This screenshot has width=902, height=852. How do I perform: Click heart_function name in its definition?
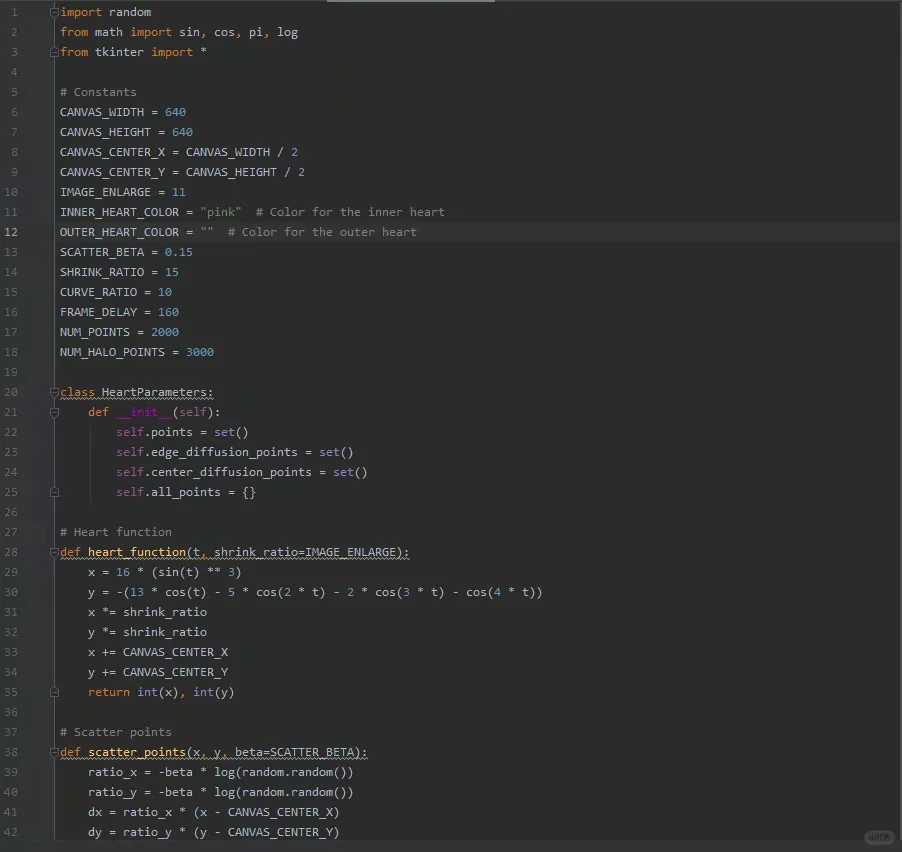click(x=137, y=552)
